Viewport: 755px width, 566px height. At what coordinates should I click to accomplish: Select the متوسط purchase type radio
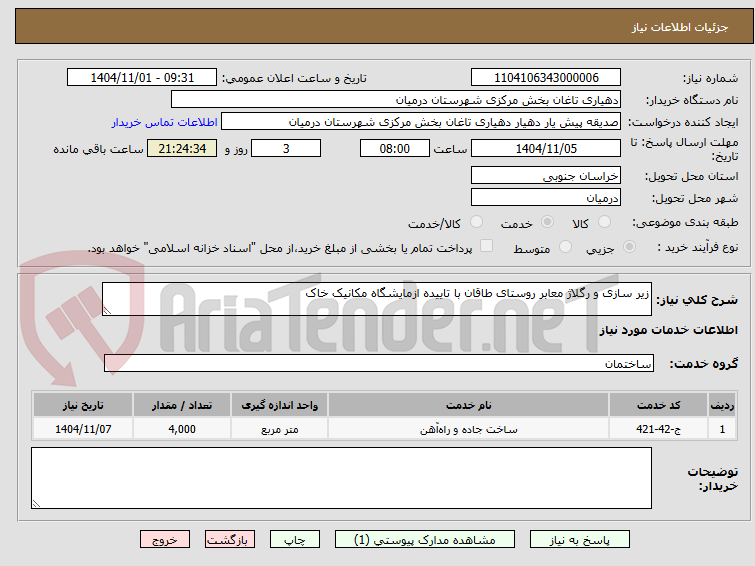tap(565, 247)
